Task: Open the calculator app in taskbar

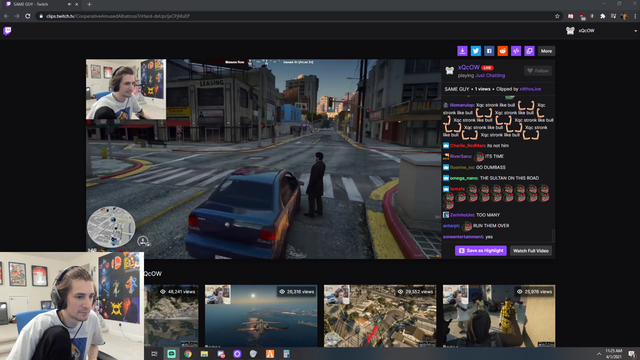Action: (x=286, y=354)
